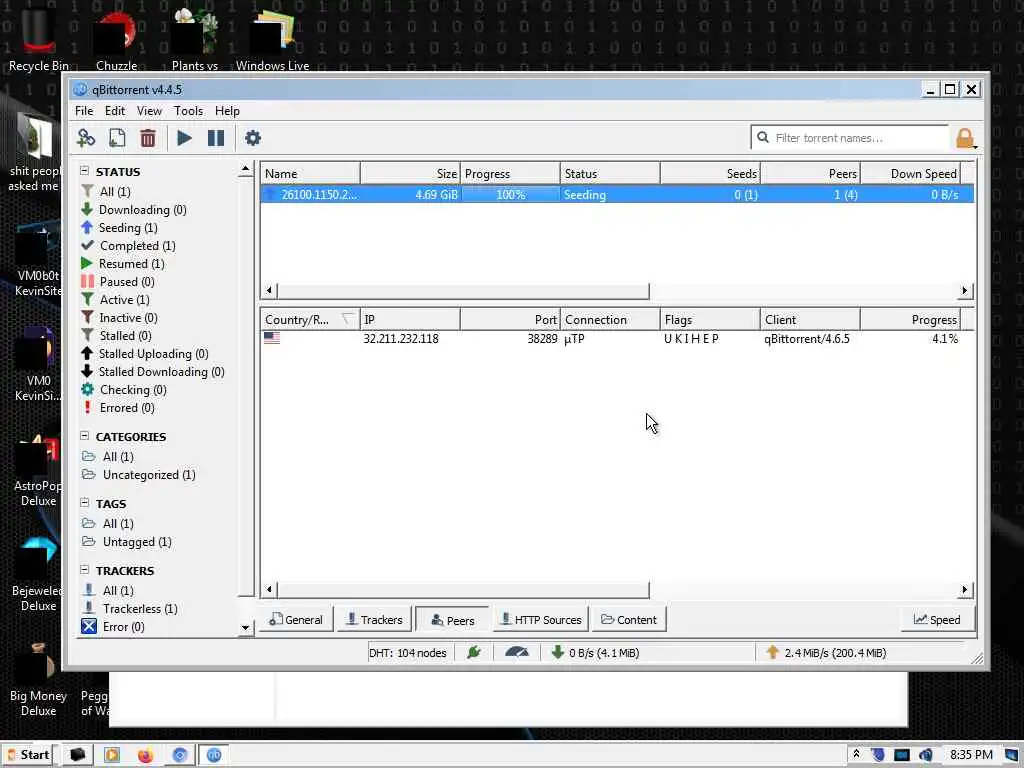1024x768 pixels.
Task: Filter by Stalled (0) status
Action: click(116, 336)
